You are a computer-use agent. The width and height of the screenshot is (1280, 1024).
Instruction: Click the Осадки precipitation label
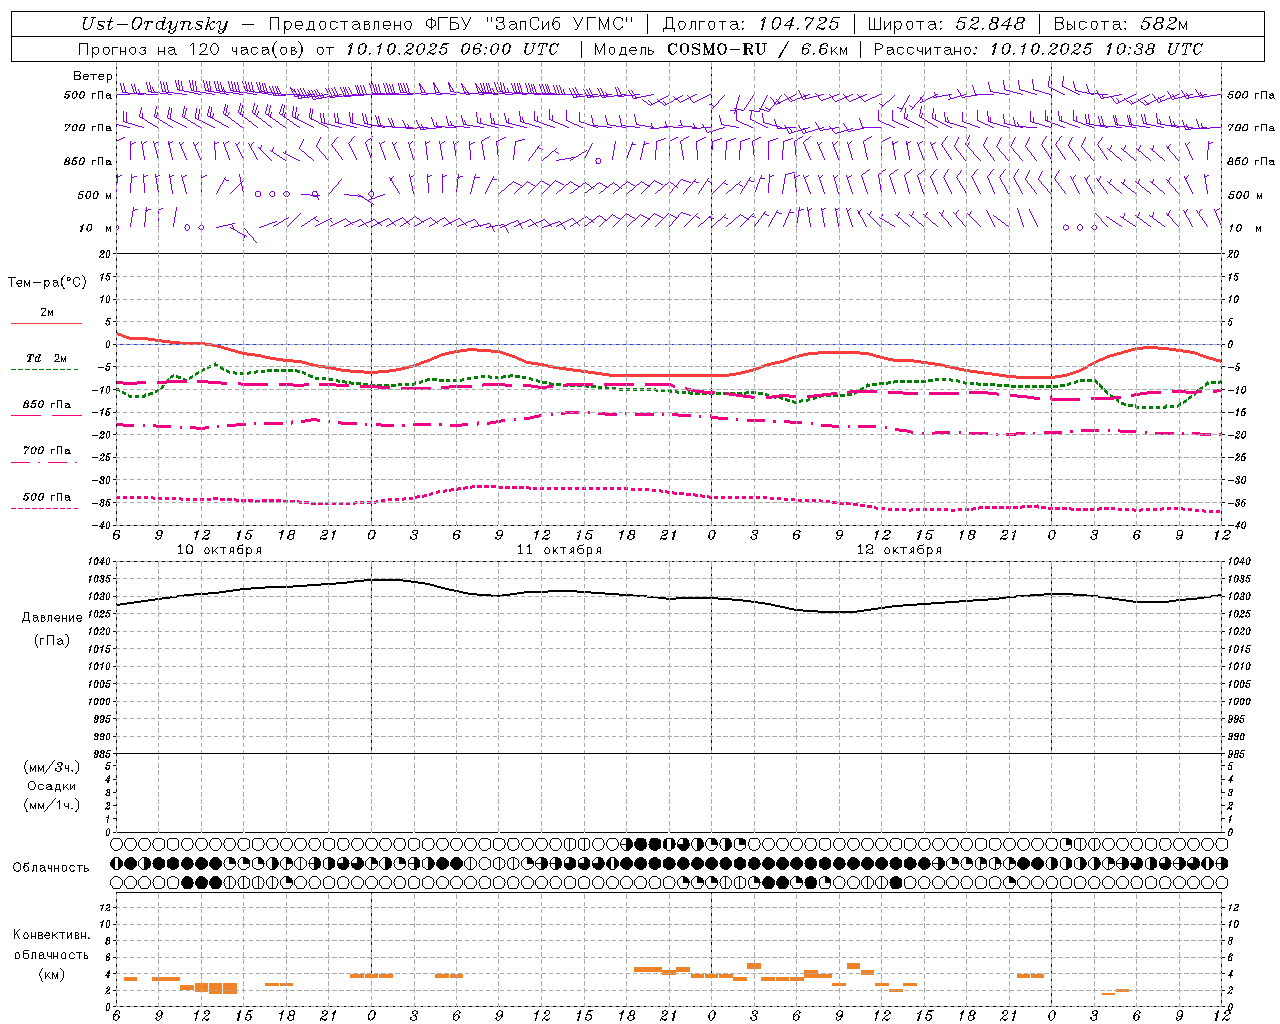pyautogui.click(x=52, y=786)
